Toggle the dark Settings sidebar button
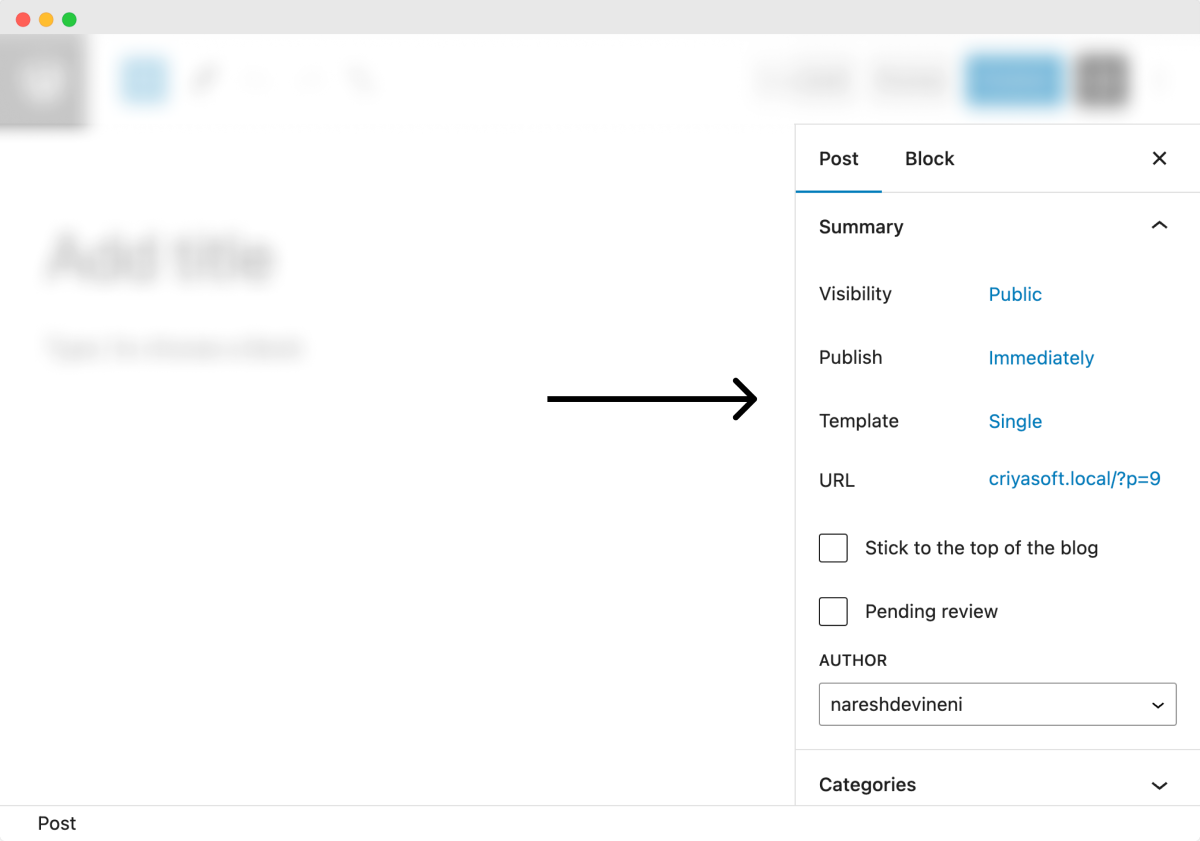The image size is (1200, 841). tap(1103, 81)
